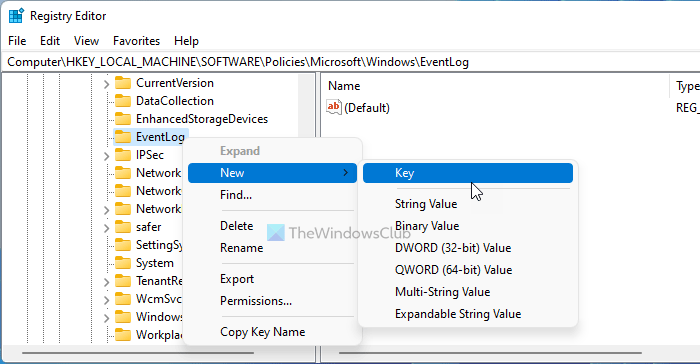Viewport: 700px width, 364px height.
Task: Open the Favorites menu
Action: click(136, 41)
